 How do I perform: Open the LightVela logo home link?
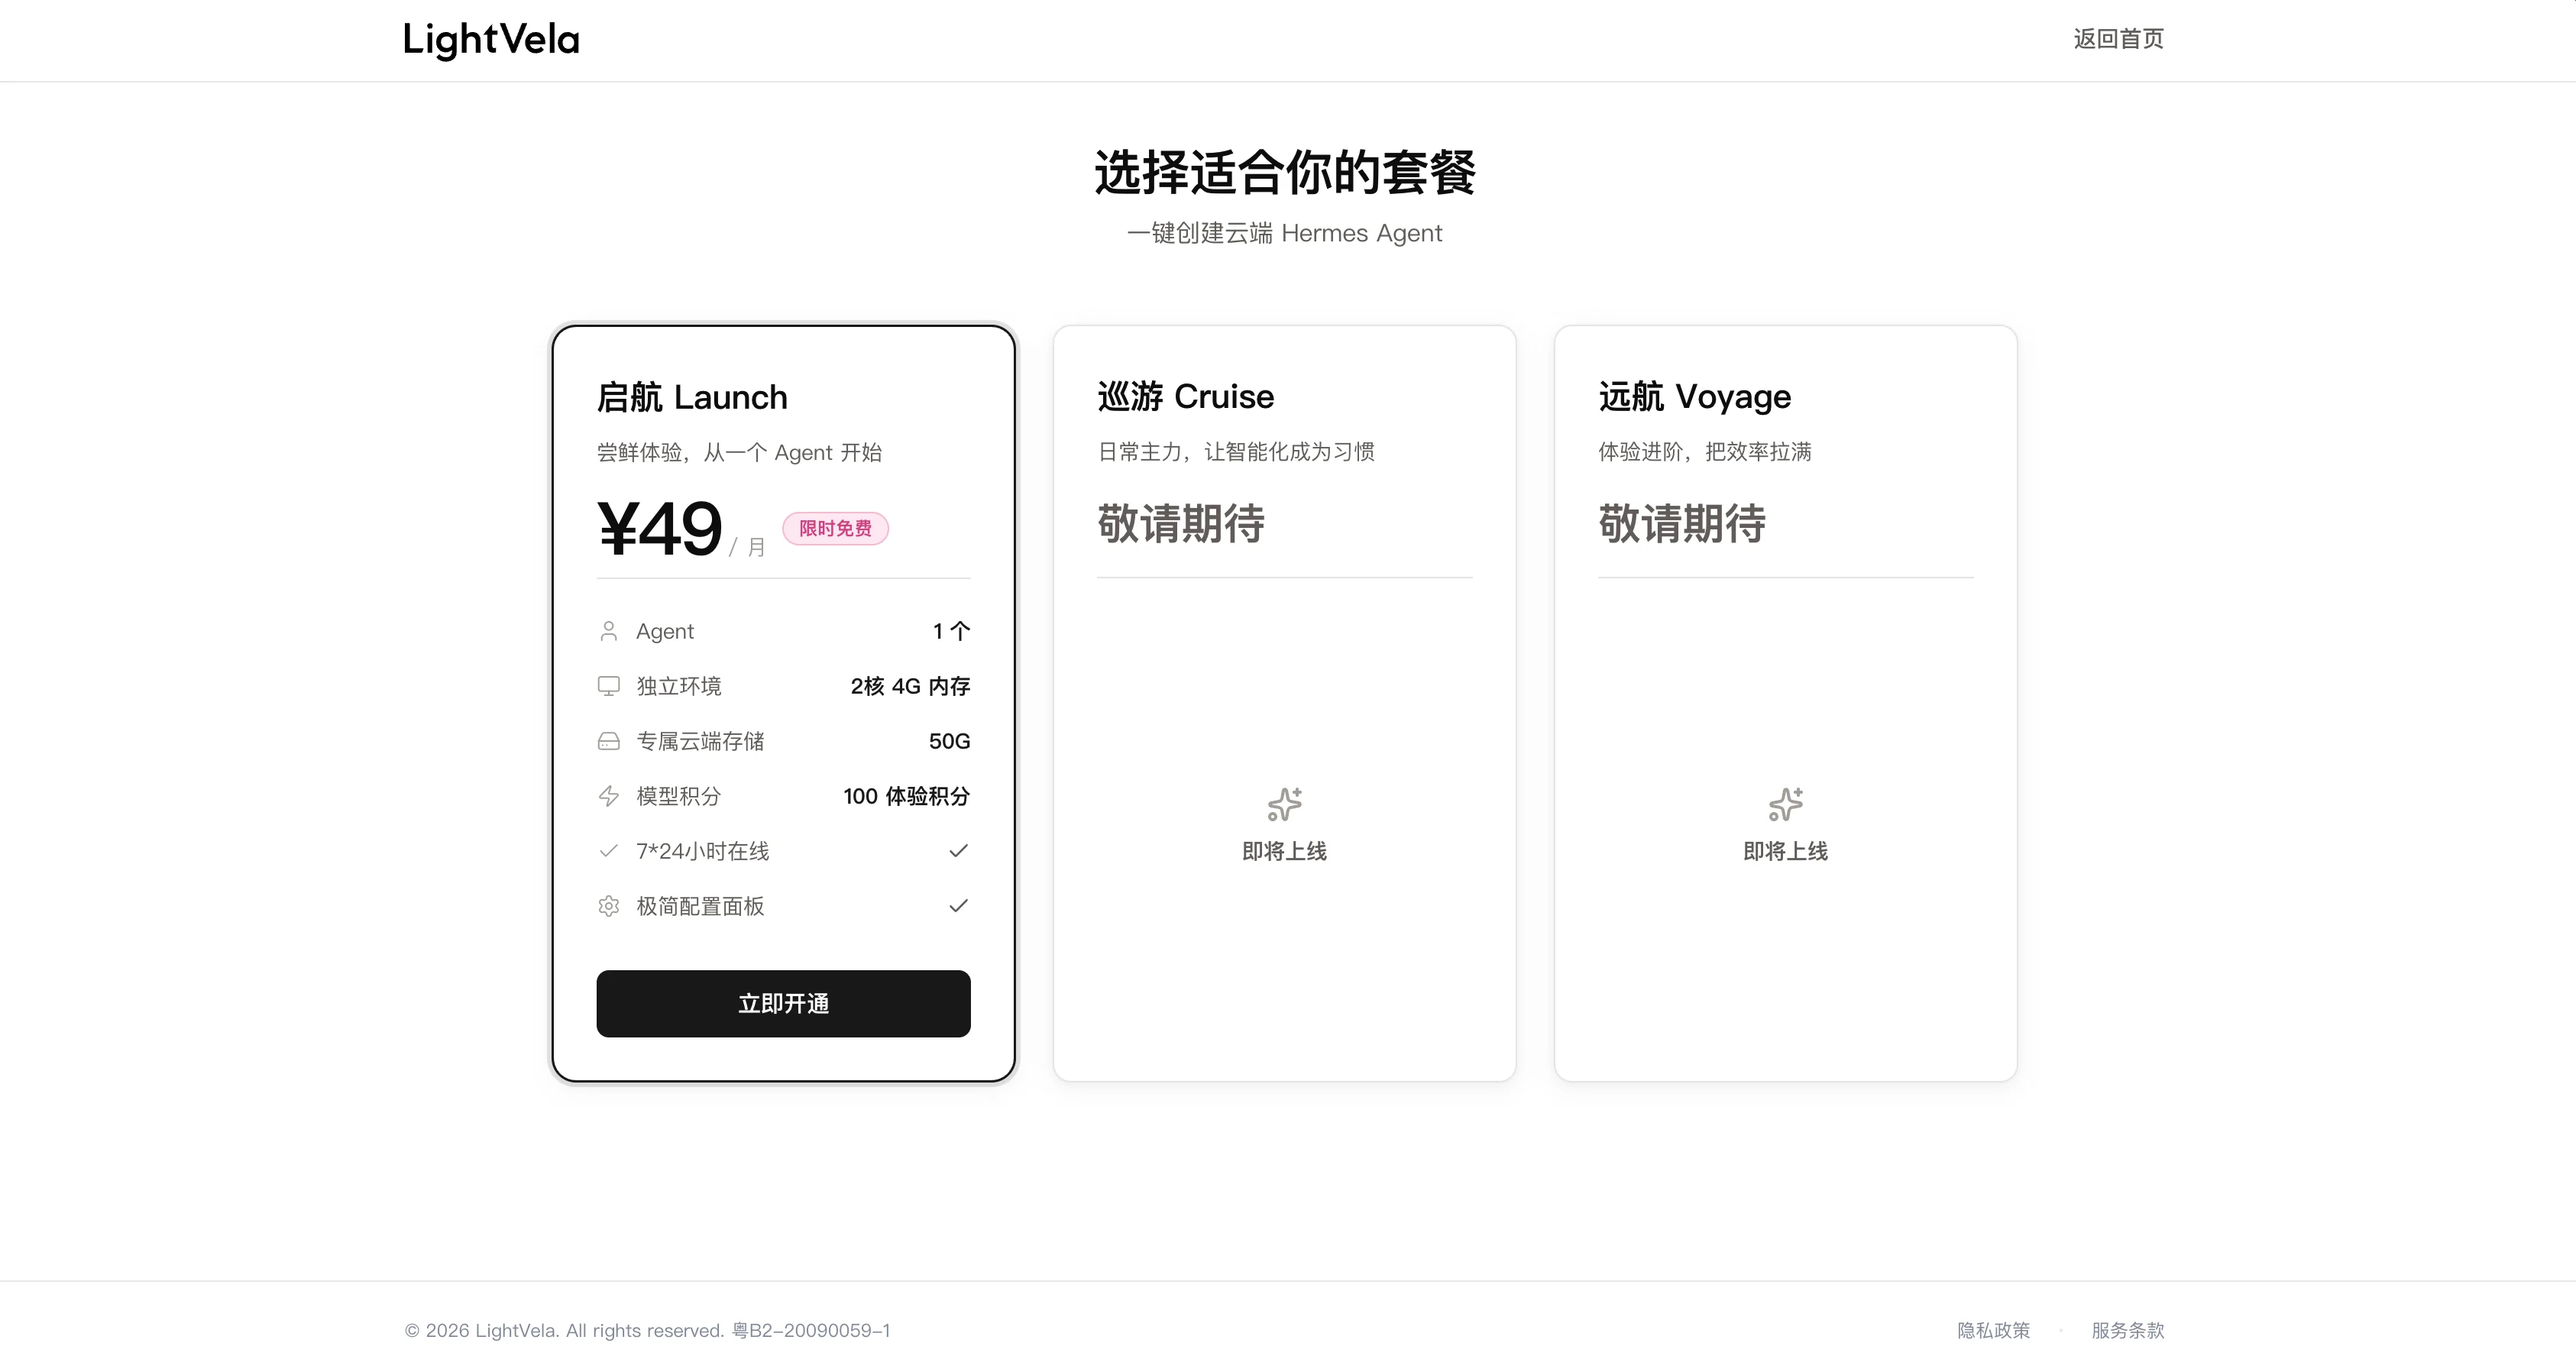491,40
